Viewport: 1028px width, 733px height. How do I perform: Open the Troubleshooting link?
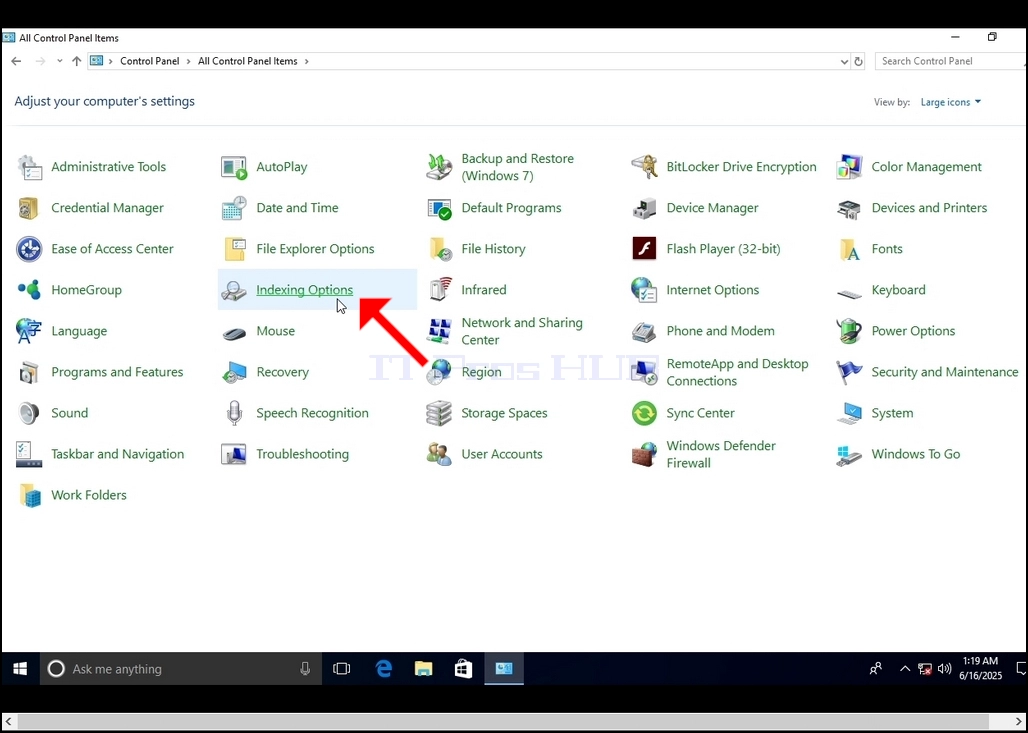tap(302, 454)
